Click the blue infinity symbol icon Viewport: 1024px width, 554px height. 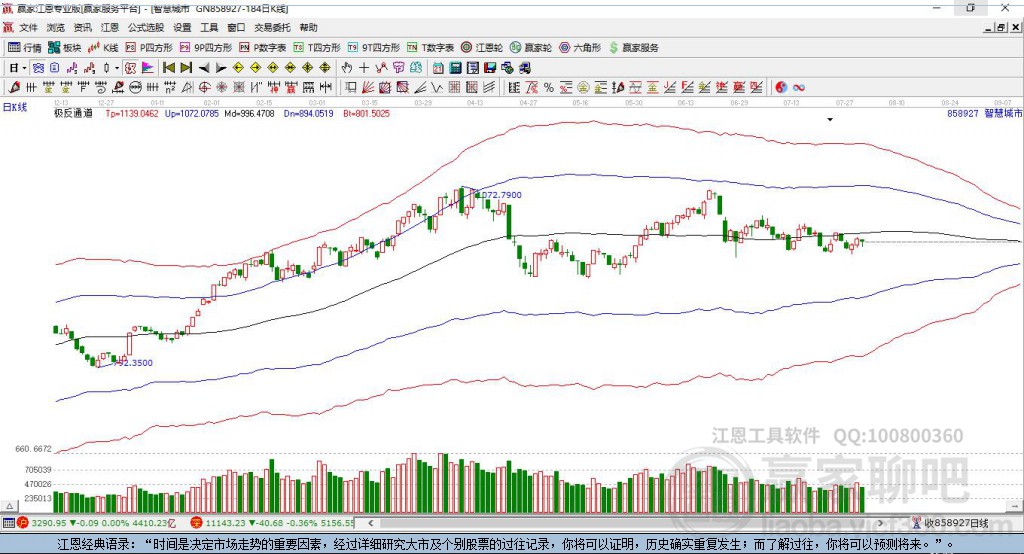click(x=799, y=87)
